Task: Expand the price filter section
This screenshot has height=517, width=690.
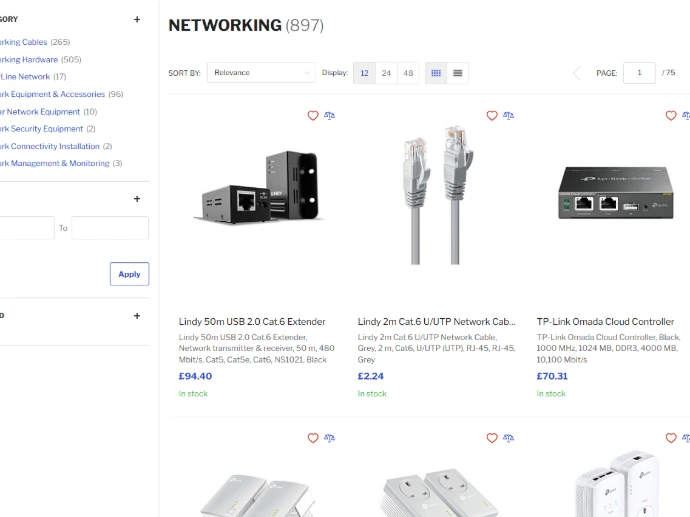Action: (x=137, y=199)
